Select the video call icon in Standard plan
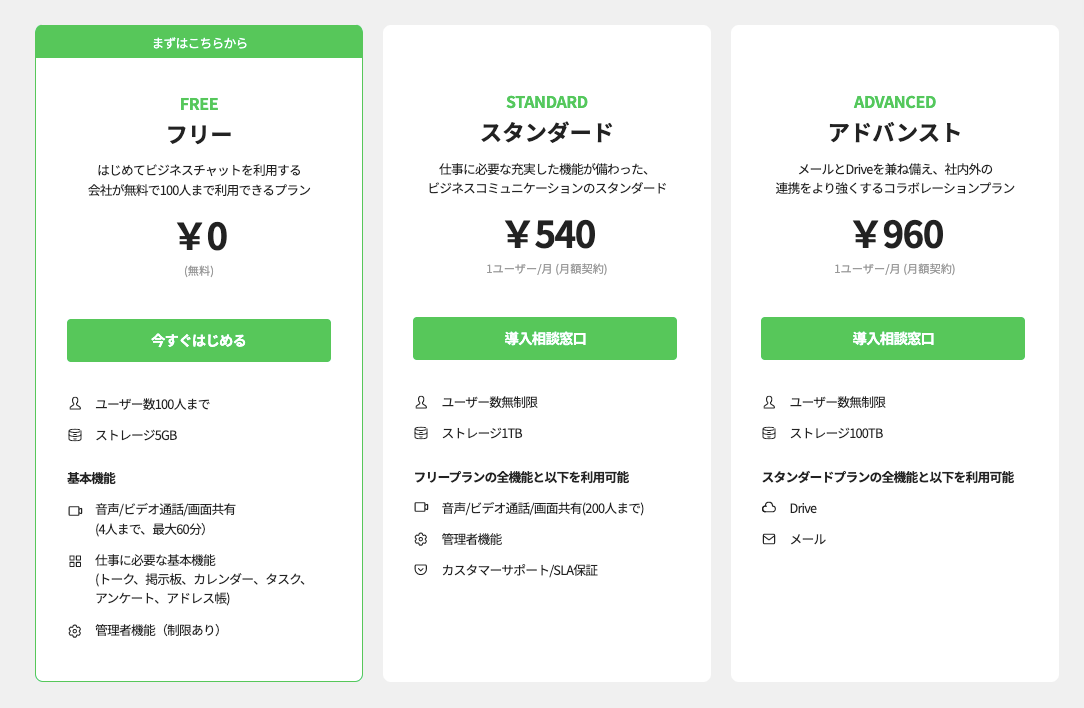 419,508
